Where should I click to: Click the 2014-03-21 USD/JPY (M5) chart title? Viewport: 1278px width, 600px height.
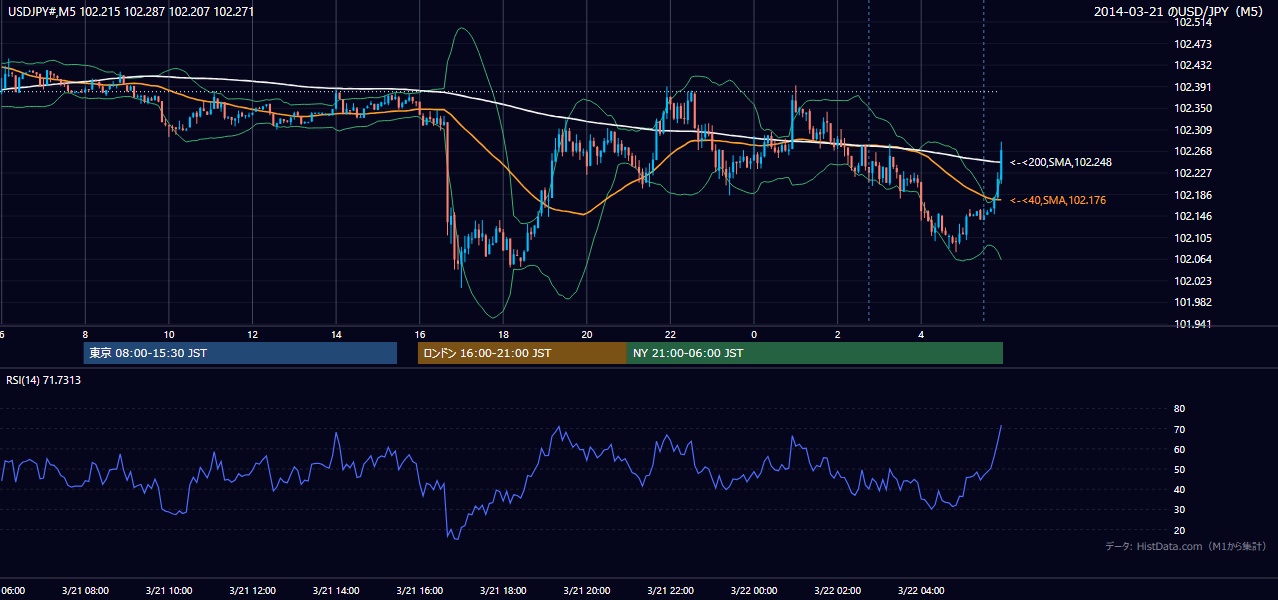(1180, 12)
